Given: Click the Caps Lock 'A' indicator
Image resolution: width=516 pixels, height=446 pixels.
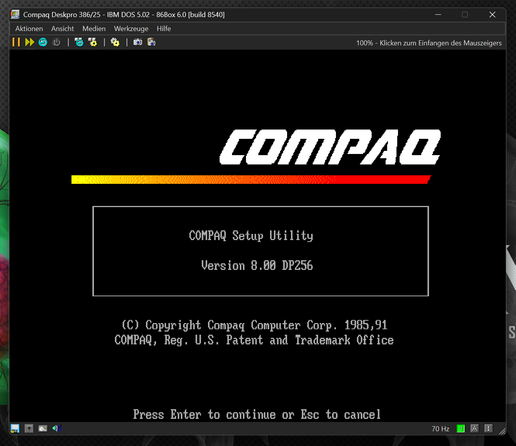Looking at the screenshot, I should [x=474, y=428].
